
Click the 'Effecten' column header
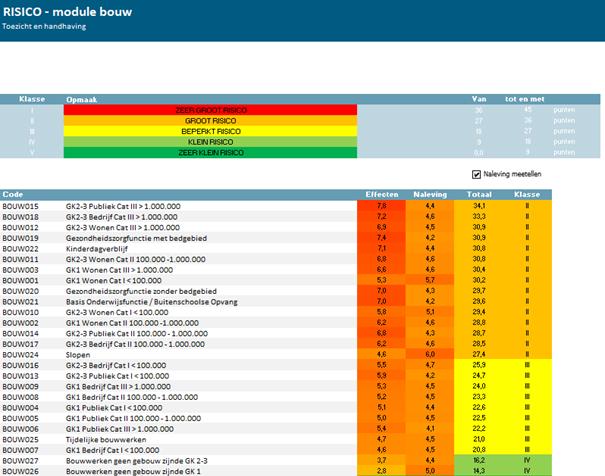pos(382,194)
